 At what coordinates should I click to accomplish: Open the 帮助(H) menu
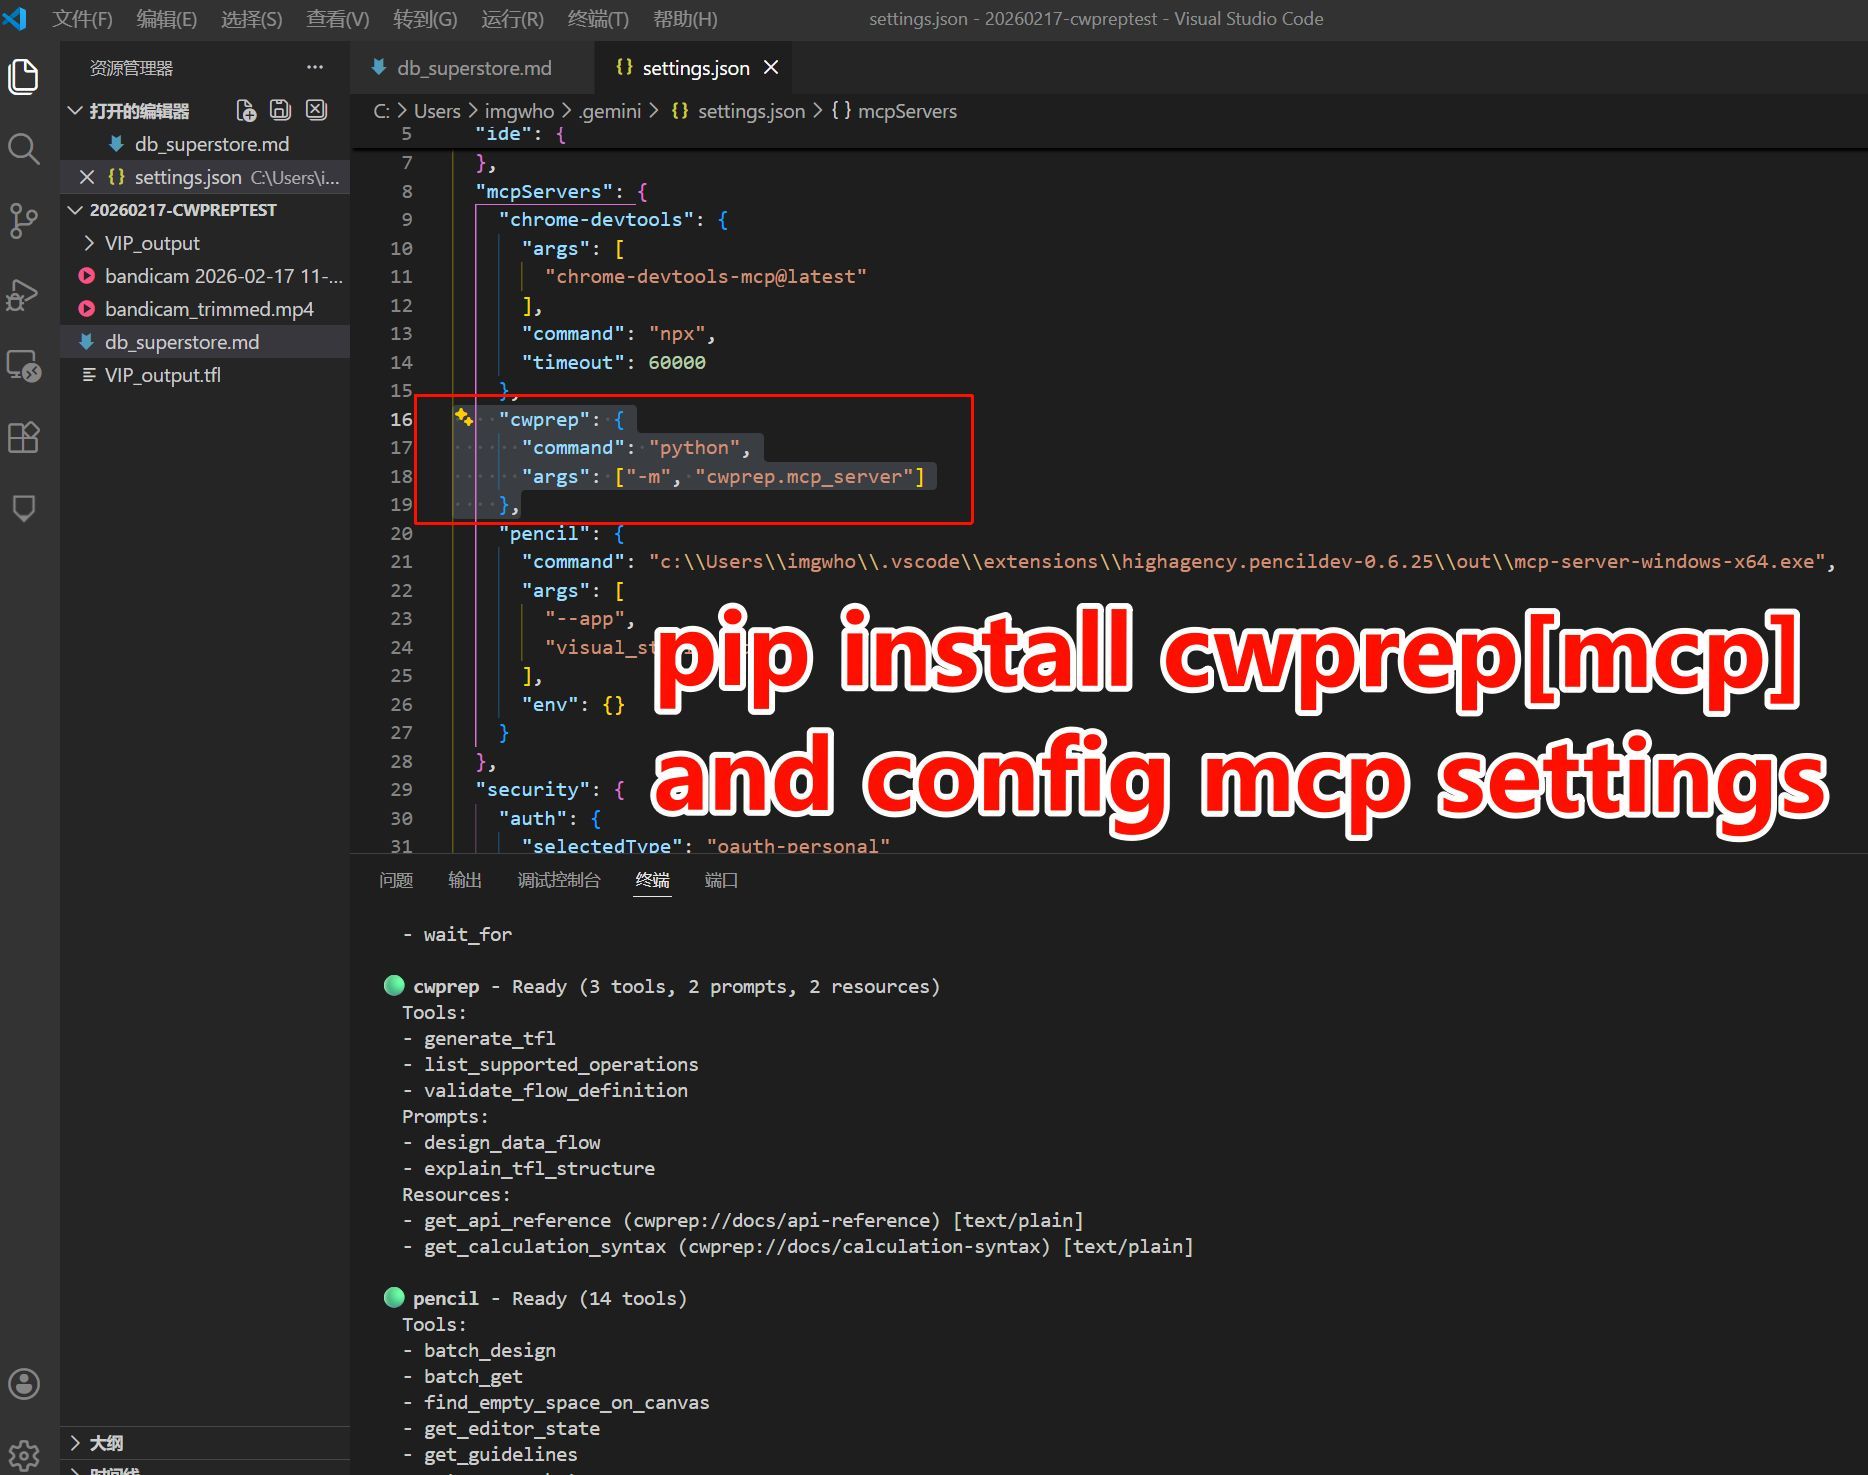pos(685,19)
